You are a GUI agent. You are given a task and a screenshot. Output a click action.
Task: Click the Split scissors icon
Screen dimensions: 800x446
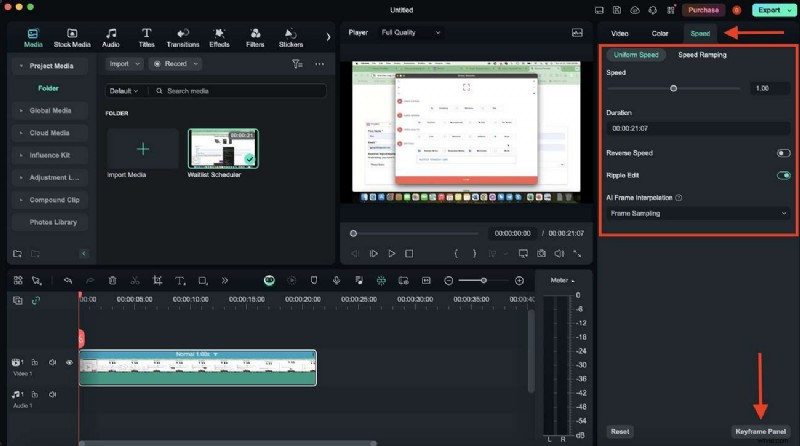pos(135,281)
